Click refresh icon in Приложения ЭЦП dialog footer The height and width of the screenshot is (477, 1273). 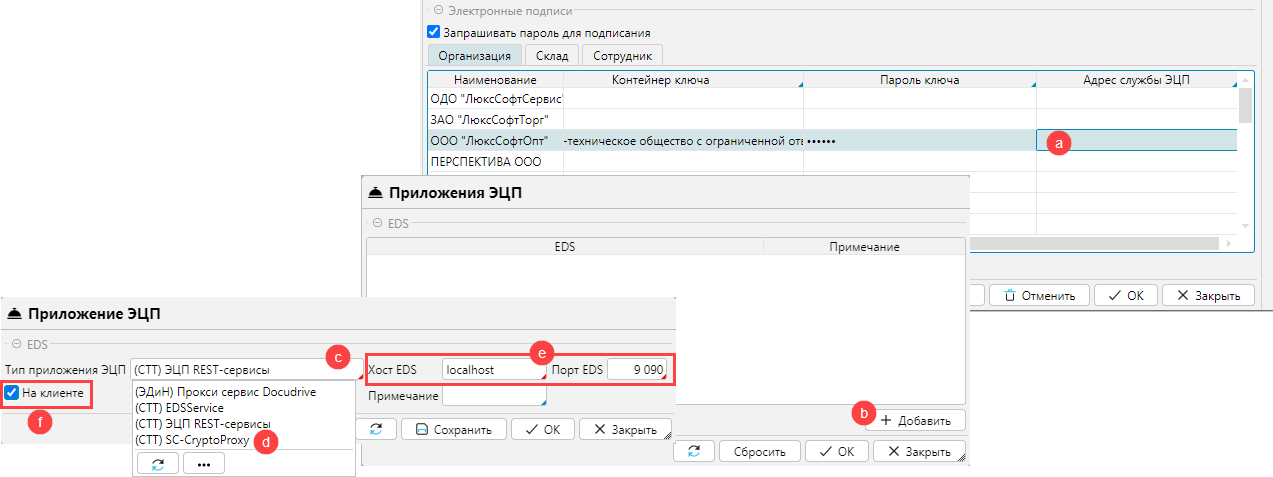coord(692,451)
